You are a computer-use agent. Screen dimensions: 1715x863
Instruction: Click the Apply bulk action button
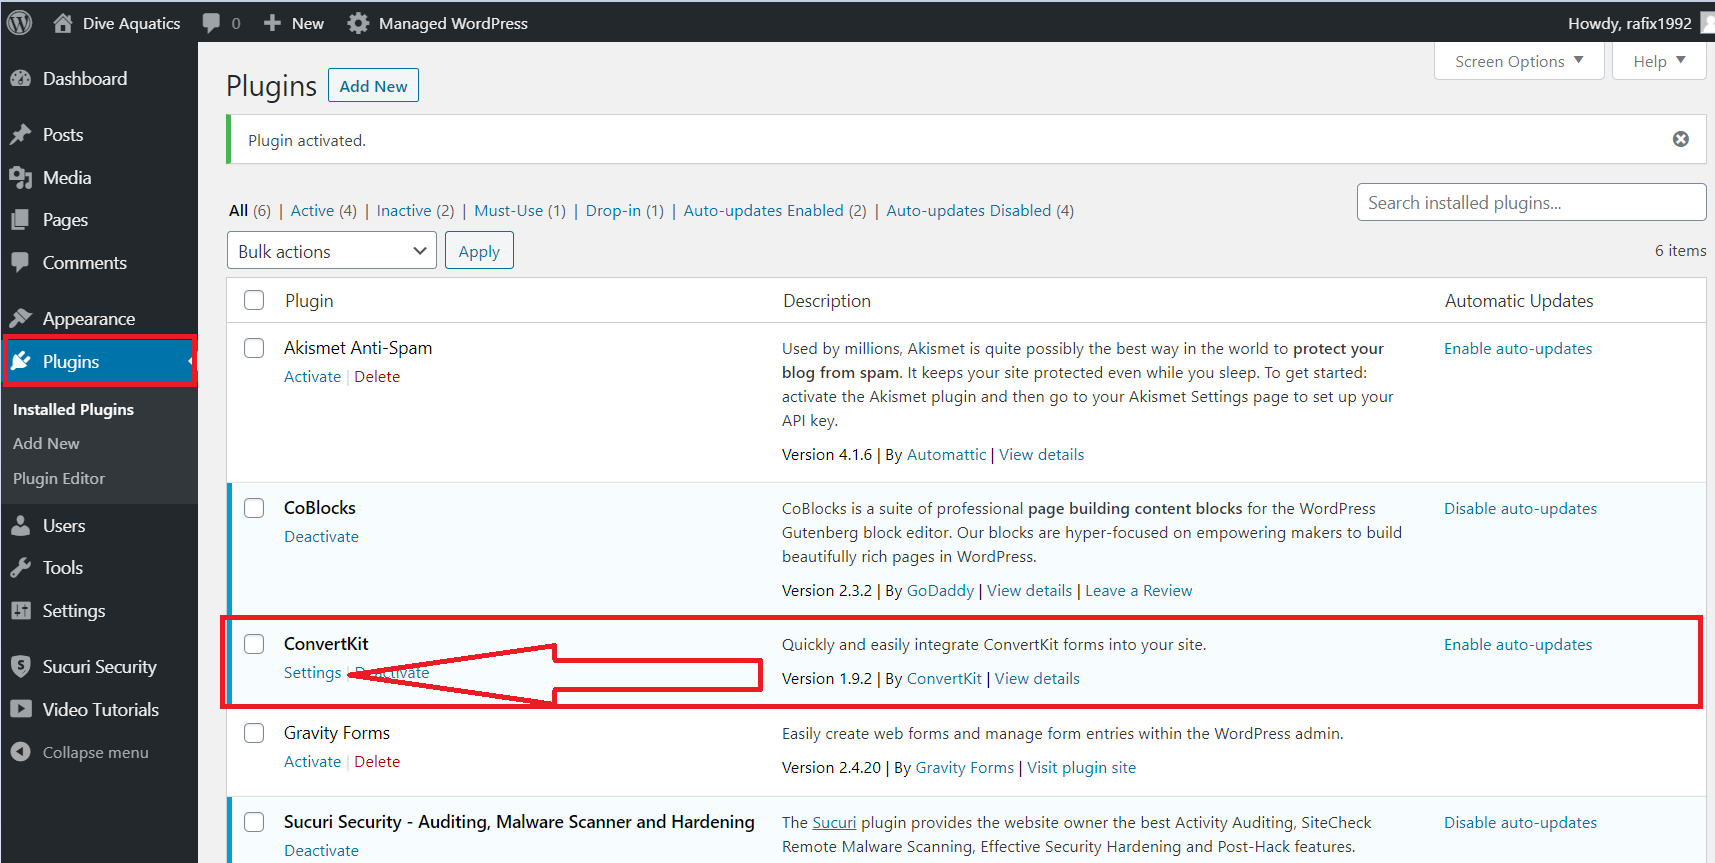pos(479,250)
